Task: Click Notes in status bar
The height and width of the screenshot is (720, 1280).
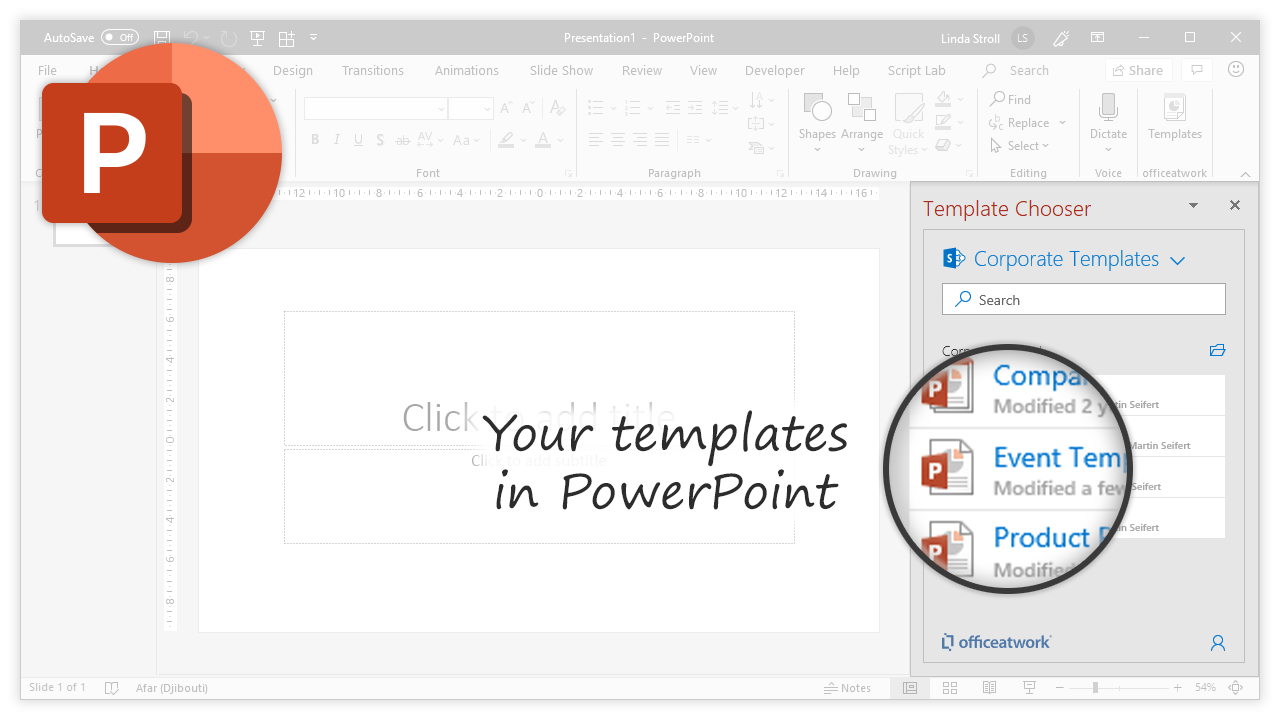Action: pyautogui.click(x=848, y=688)
